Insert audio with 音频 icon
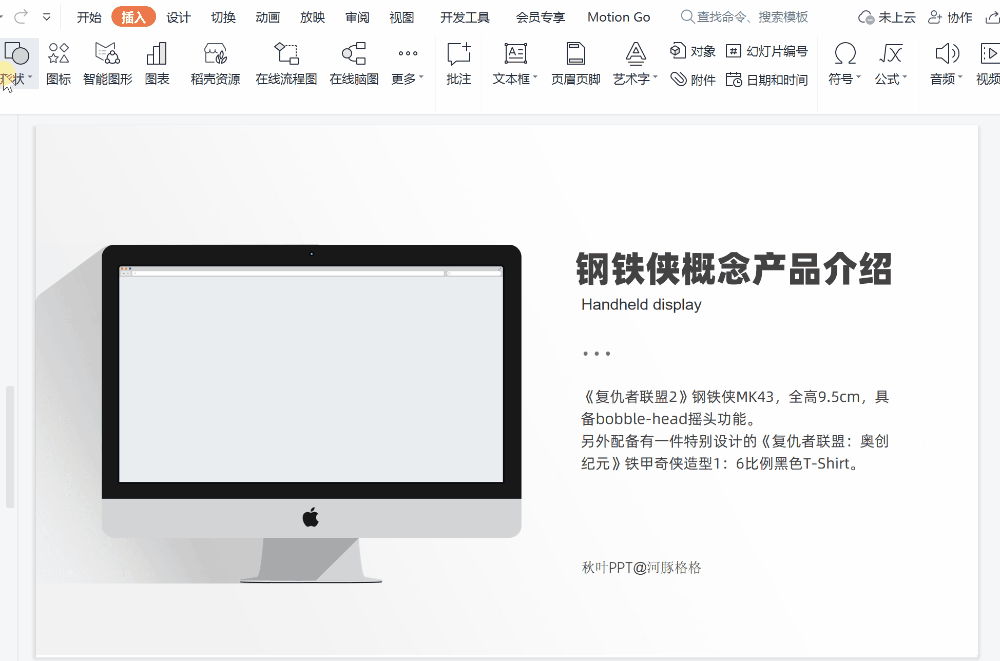 pos(946,54)
